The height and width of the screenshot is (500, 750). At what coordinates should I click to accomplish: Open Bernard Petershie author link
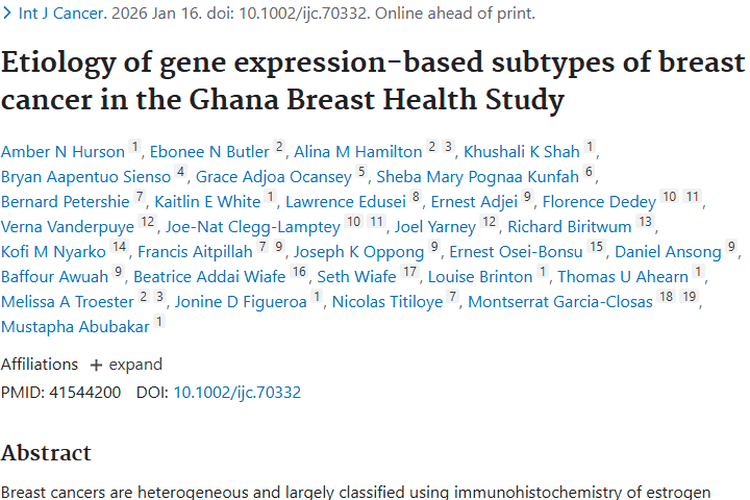click(65, 202)
